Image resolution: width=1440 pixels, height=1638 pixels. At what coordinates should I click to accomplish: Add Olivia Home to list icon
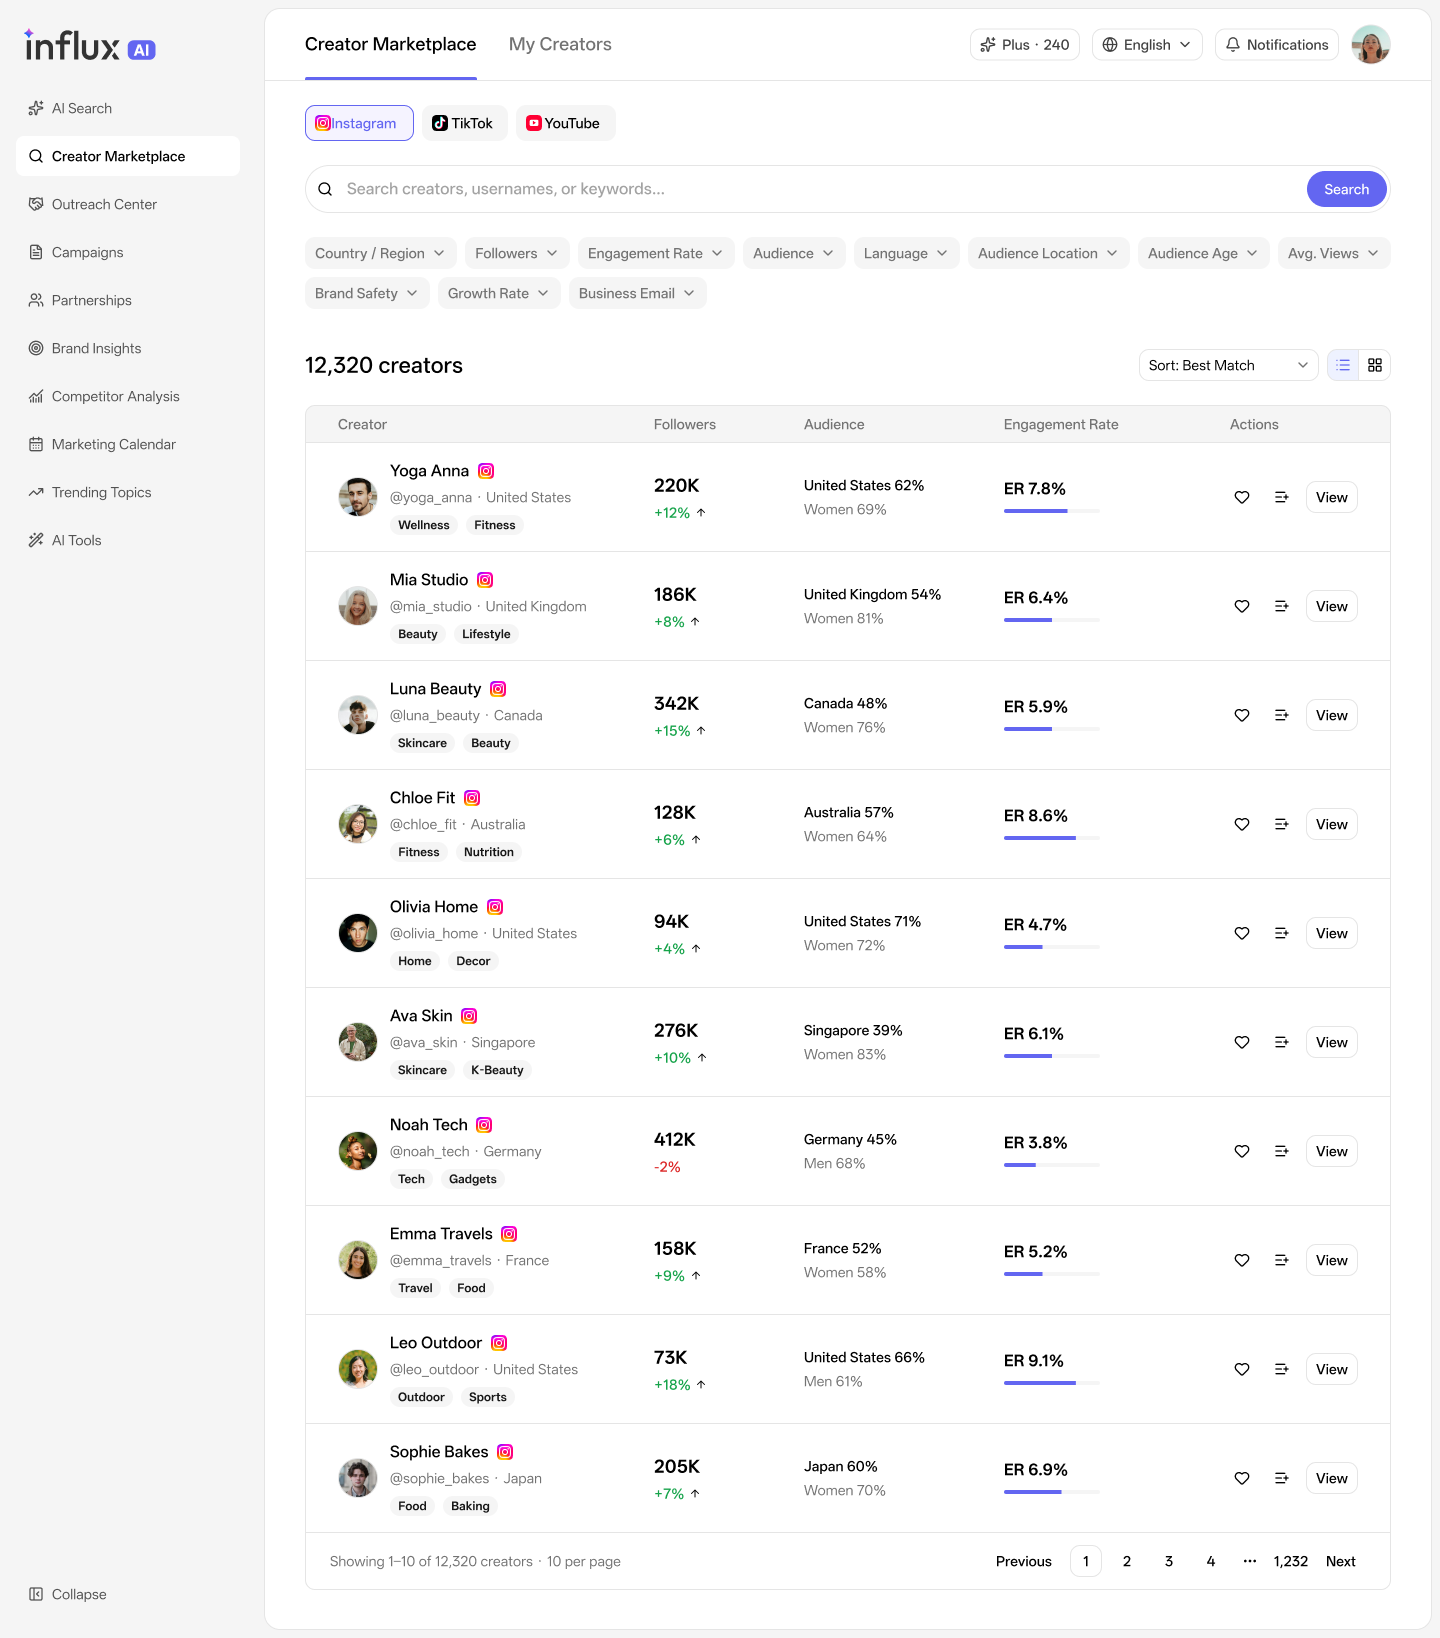tap(1282, 933)
